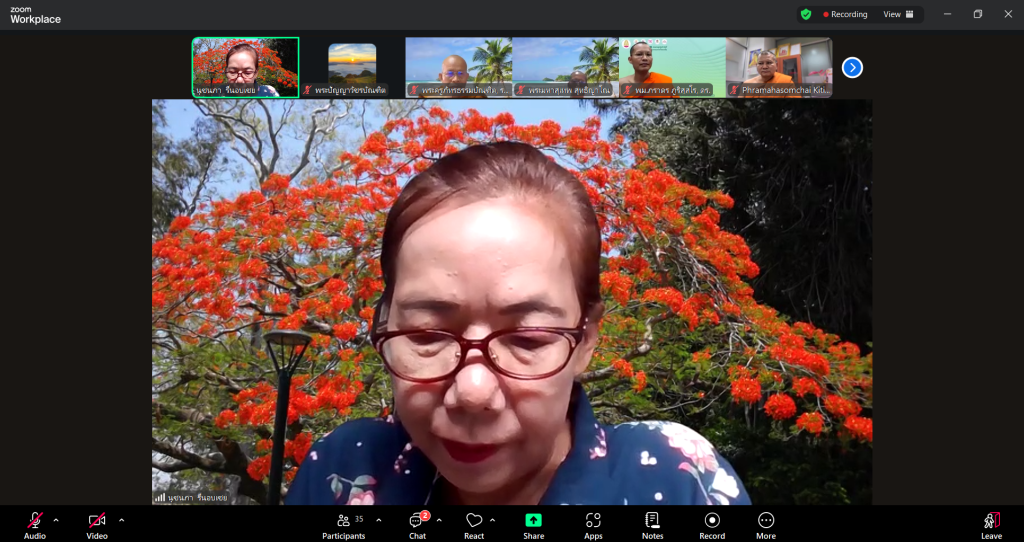Expand the video options chevron
Viewport: 1024px width, 542px height.
[x=122, y=520]
